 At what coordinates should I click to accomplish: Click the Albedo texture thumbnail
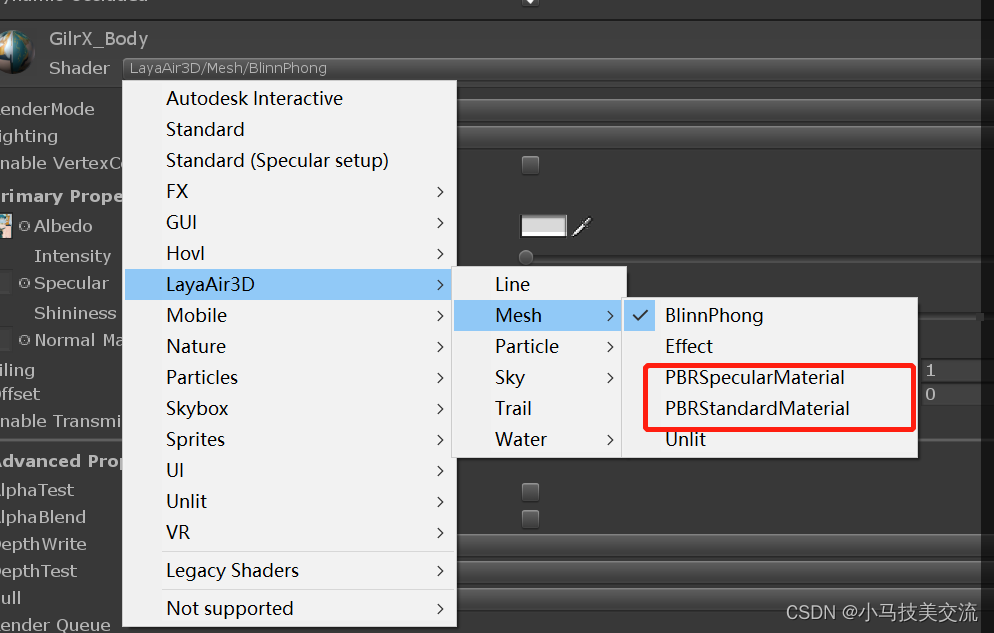point(6,226)
